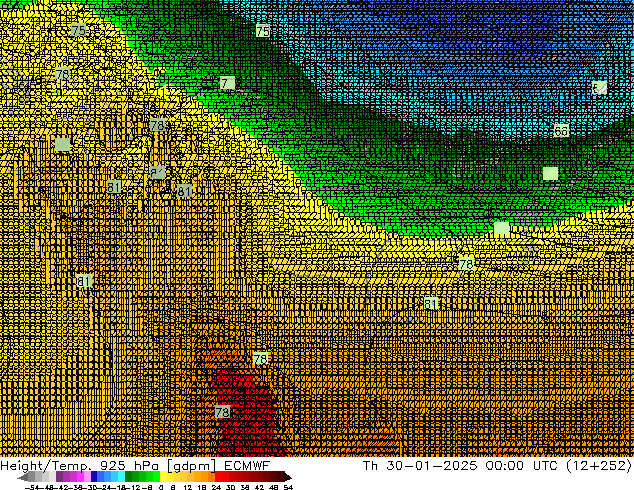Pick the darkest green legend swatch

coord(128,477)
